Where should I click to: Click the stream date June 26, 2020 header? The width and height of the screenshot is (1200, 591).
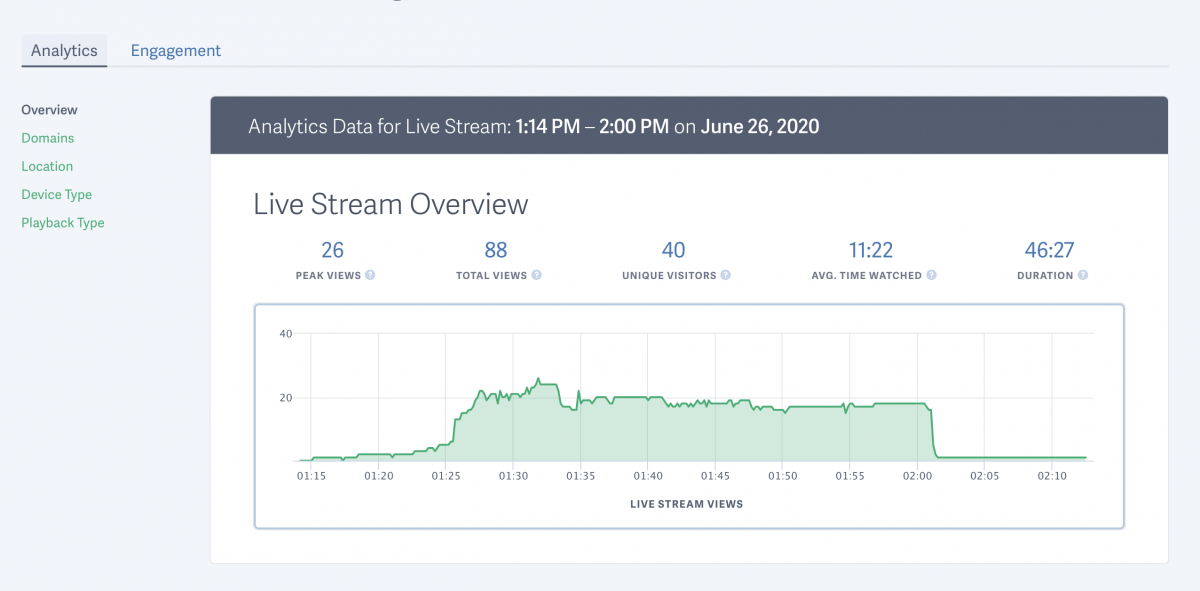[x=760, y=126]
